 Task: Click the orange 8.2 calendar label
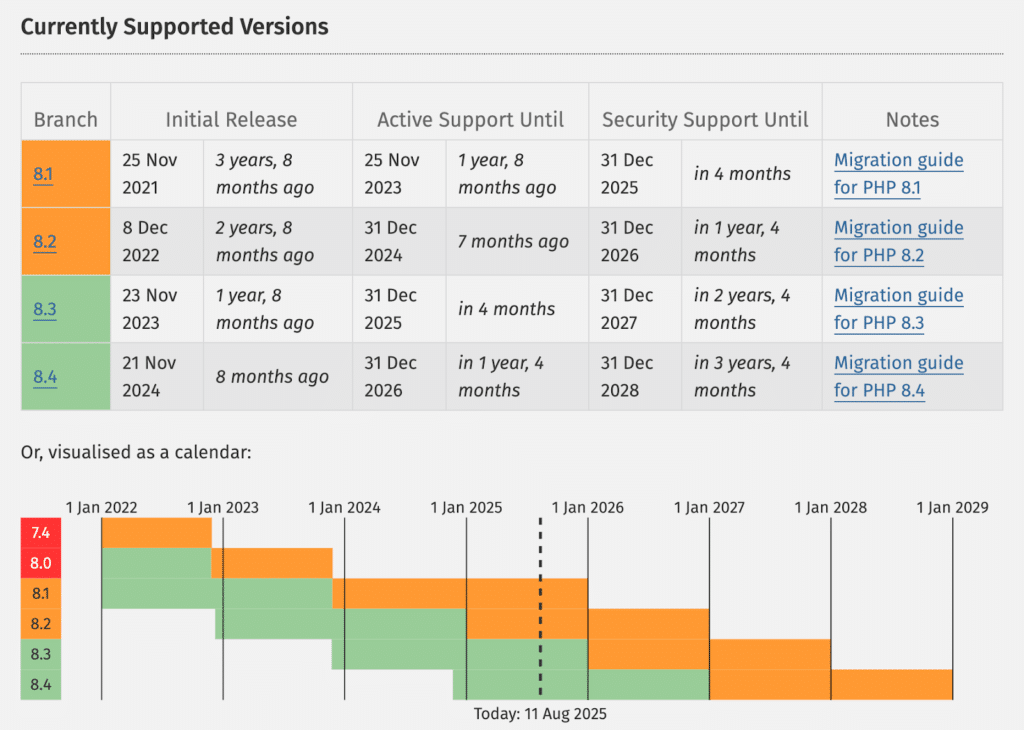40,624
